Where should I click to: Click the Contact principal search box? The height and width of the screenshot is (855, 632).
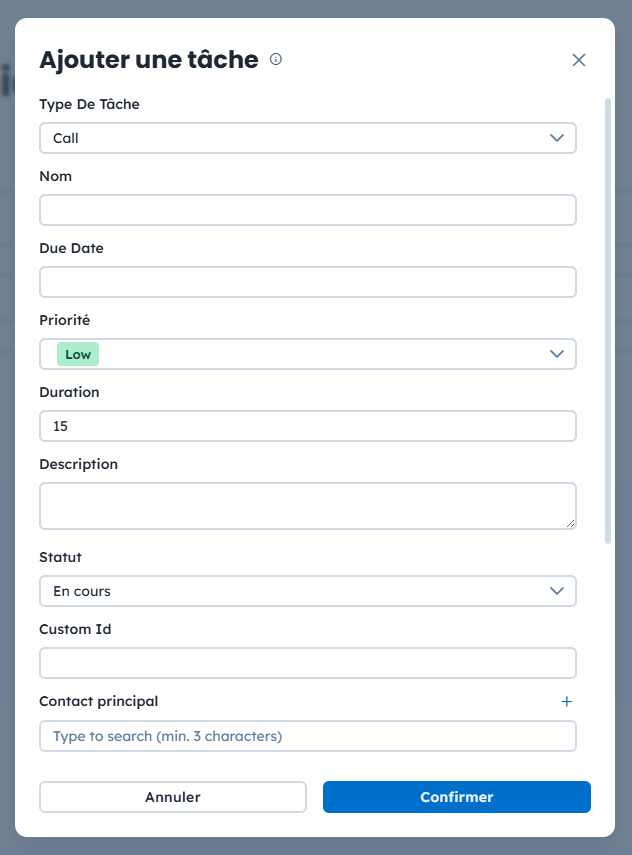point(307,736)
